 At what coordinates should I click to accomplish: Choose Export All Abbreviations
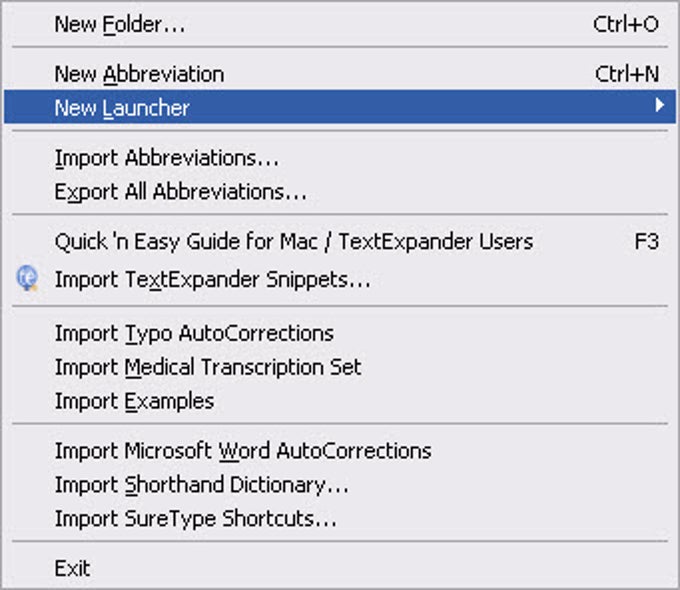(180, 191)
